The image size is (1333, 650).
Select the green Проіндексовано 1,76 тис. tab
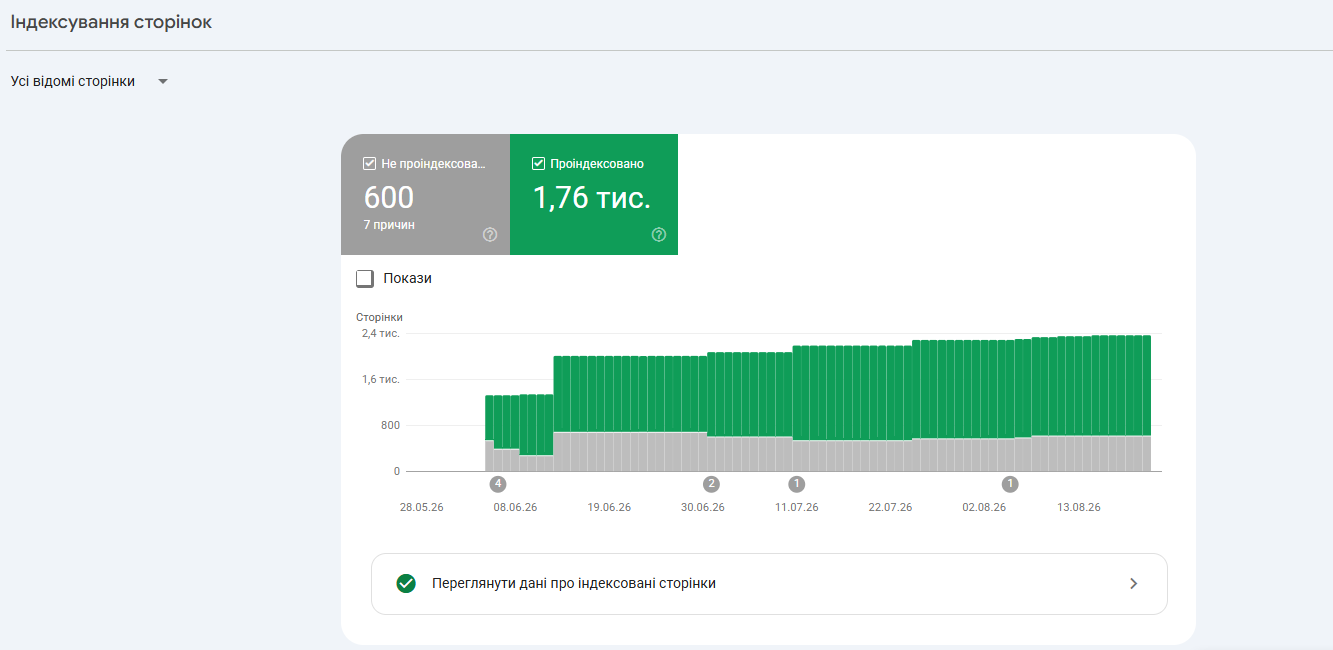click(x=594, y=194)
